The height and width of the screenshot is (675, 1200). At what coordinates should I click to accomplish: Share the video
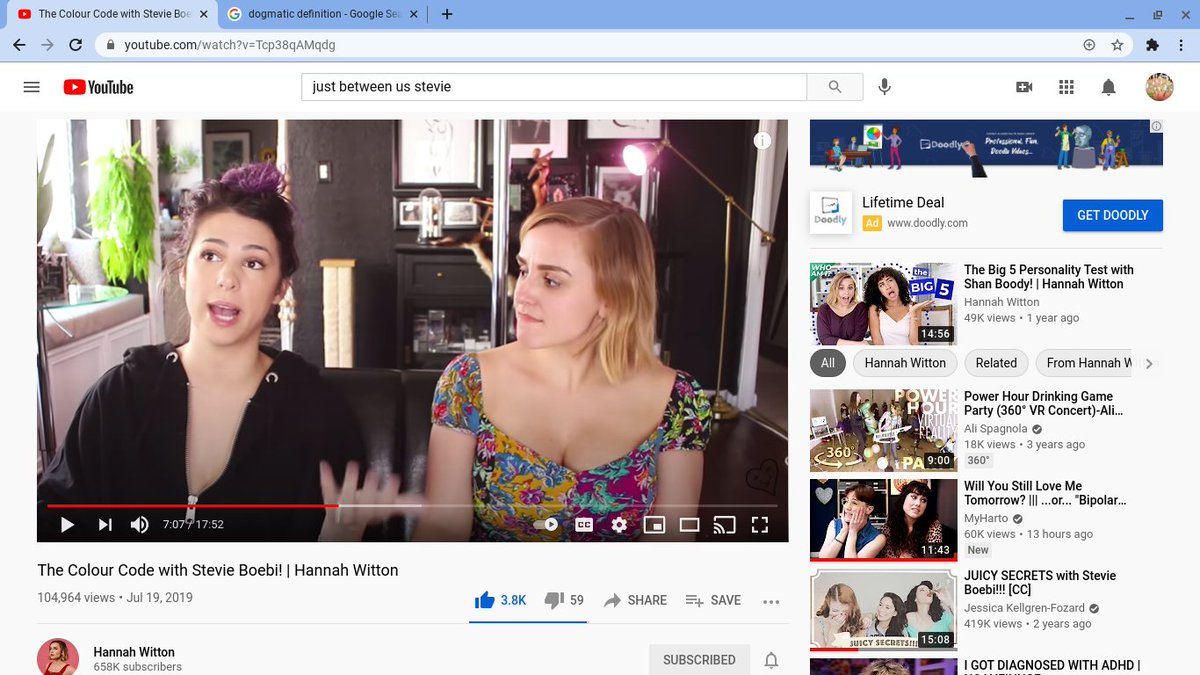click(635, 600)
